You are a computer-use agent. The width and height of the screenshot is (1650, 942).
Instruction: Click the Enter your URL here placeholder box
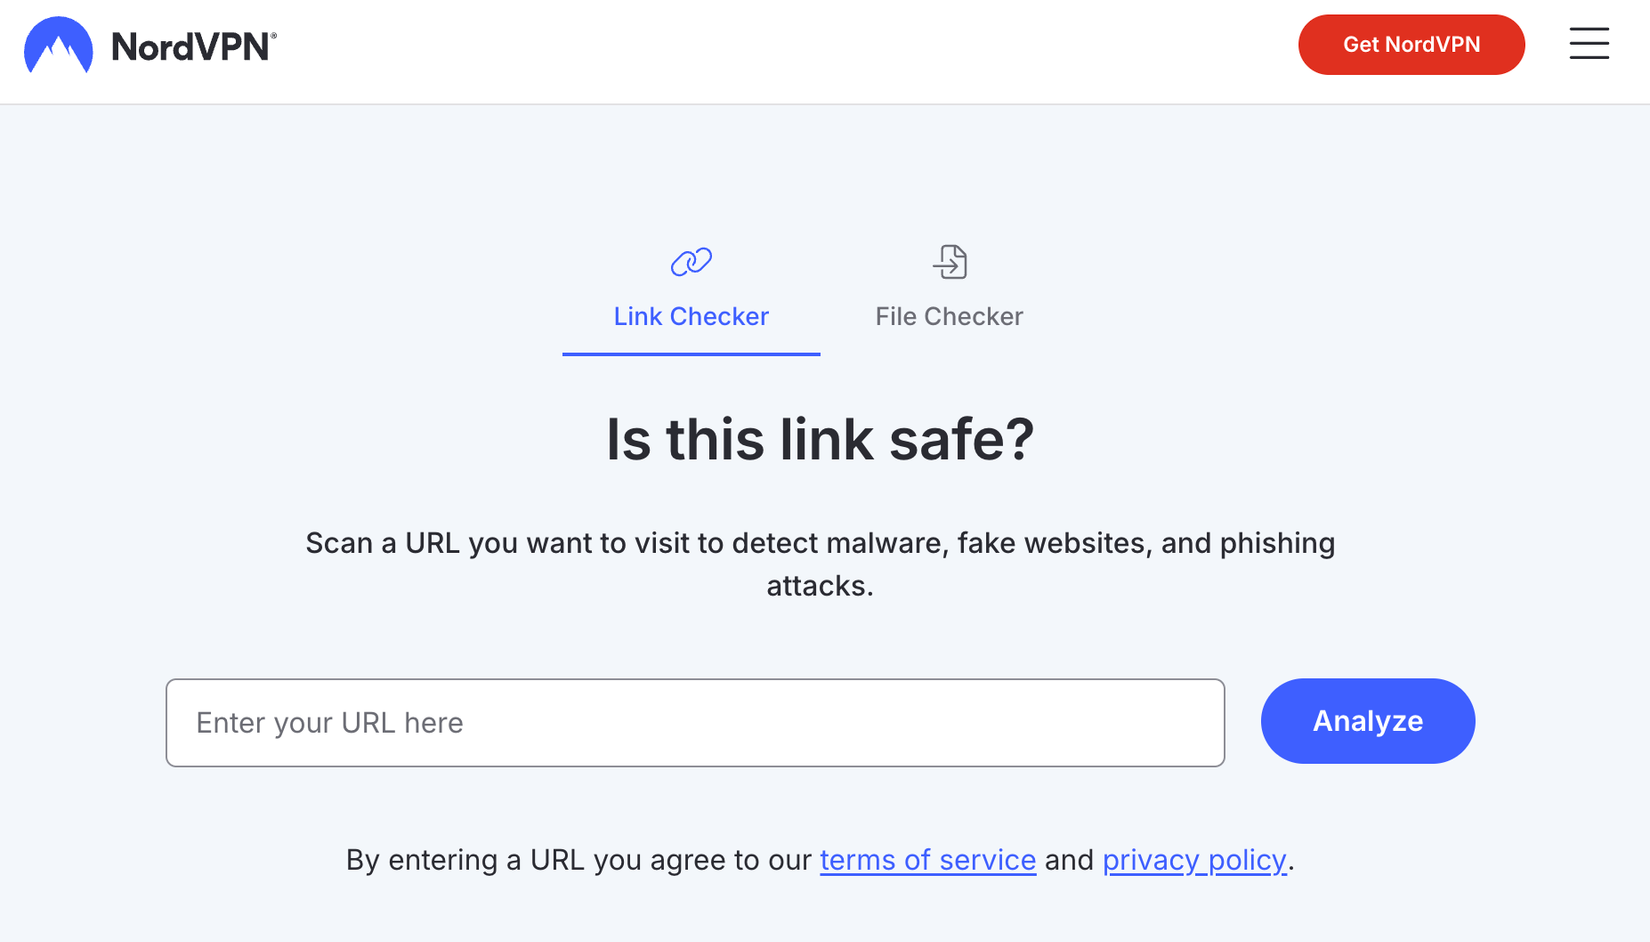[x=695, y=722]
